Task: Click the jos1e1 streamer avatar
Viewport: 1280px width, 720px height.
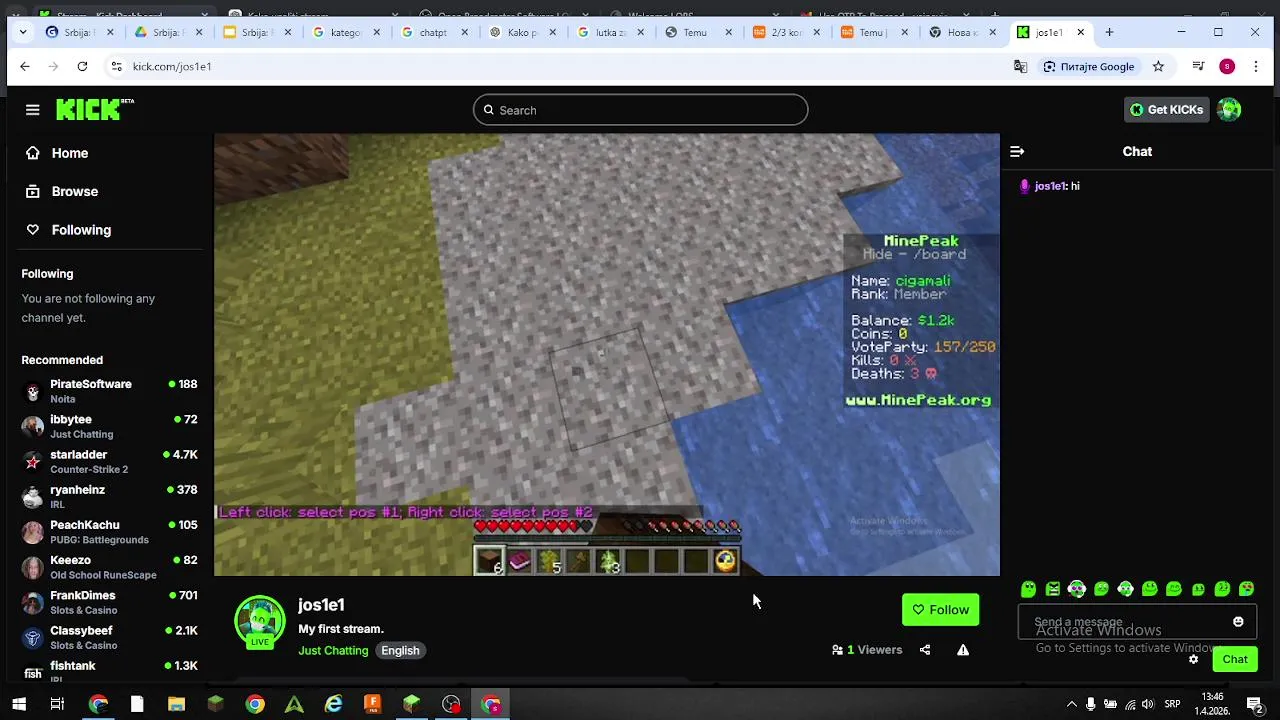Action: pos(260,620)
